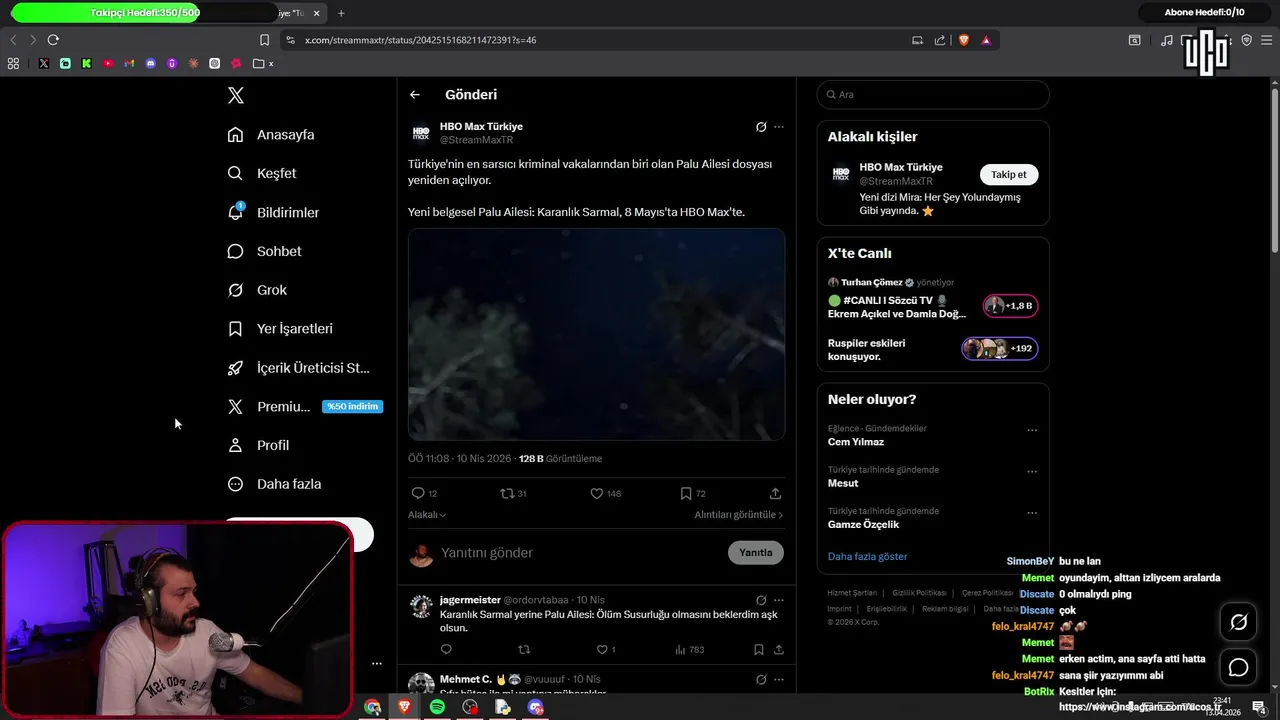Go to Anasayfa in the sidebar
Viewport: 1280px width, 720px height.
[x=271, y=135]
